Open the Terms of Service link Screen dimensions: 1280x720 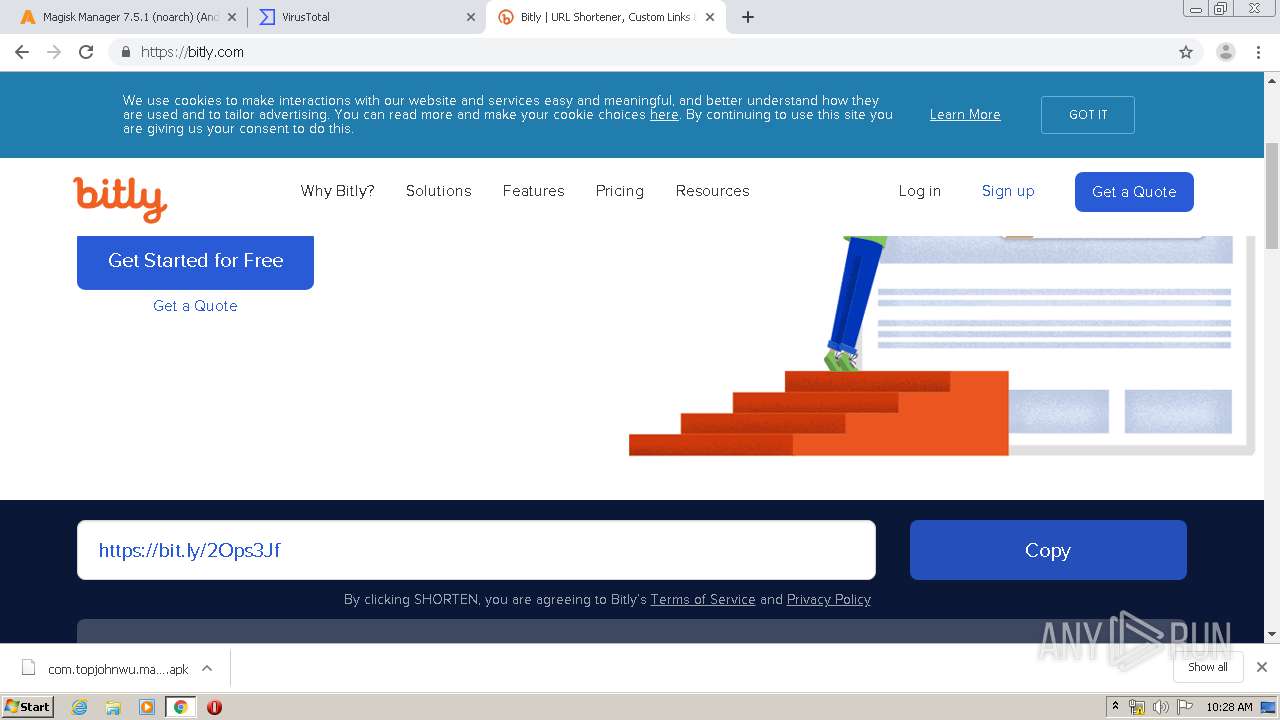coord(703,600)
